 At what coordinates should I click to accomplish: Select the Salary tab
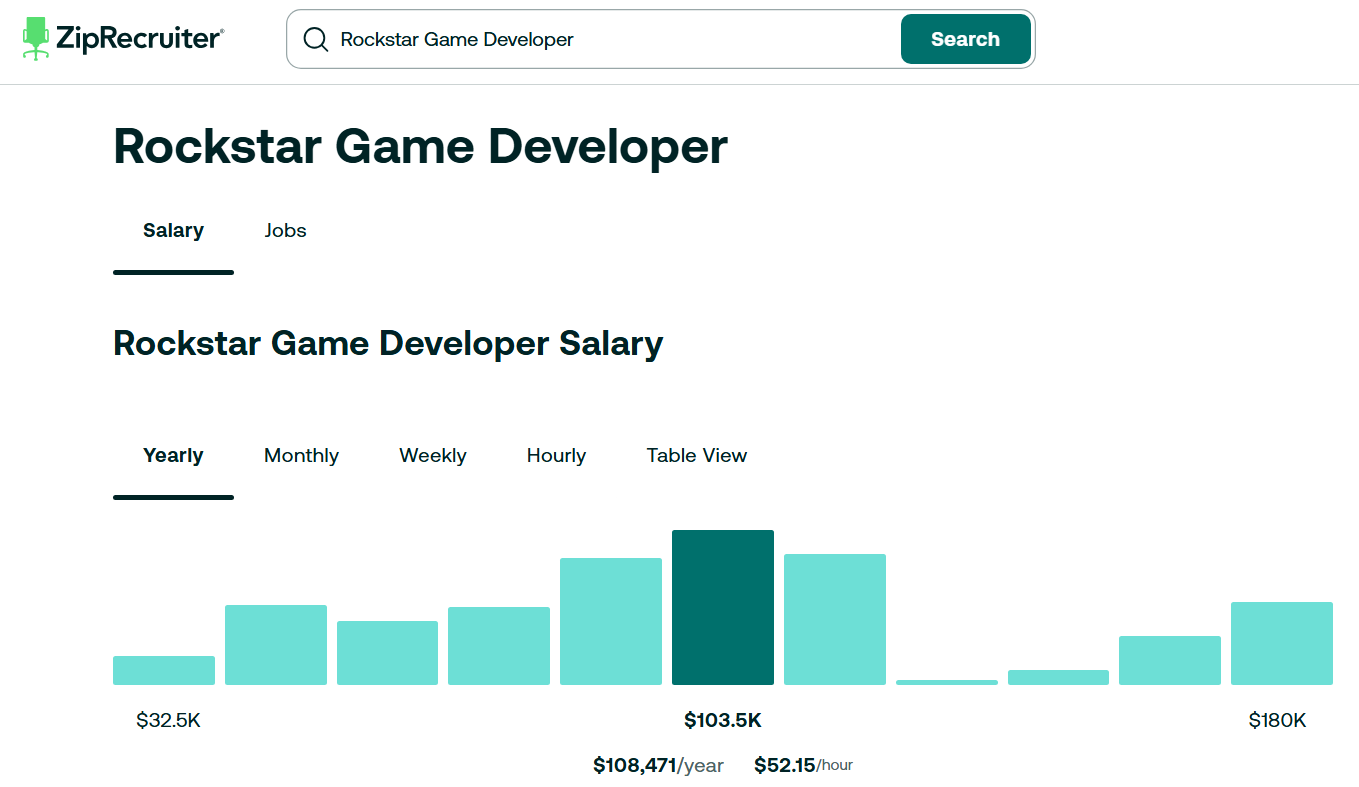173,231
